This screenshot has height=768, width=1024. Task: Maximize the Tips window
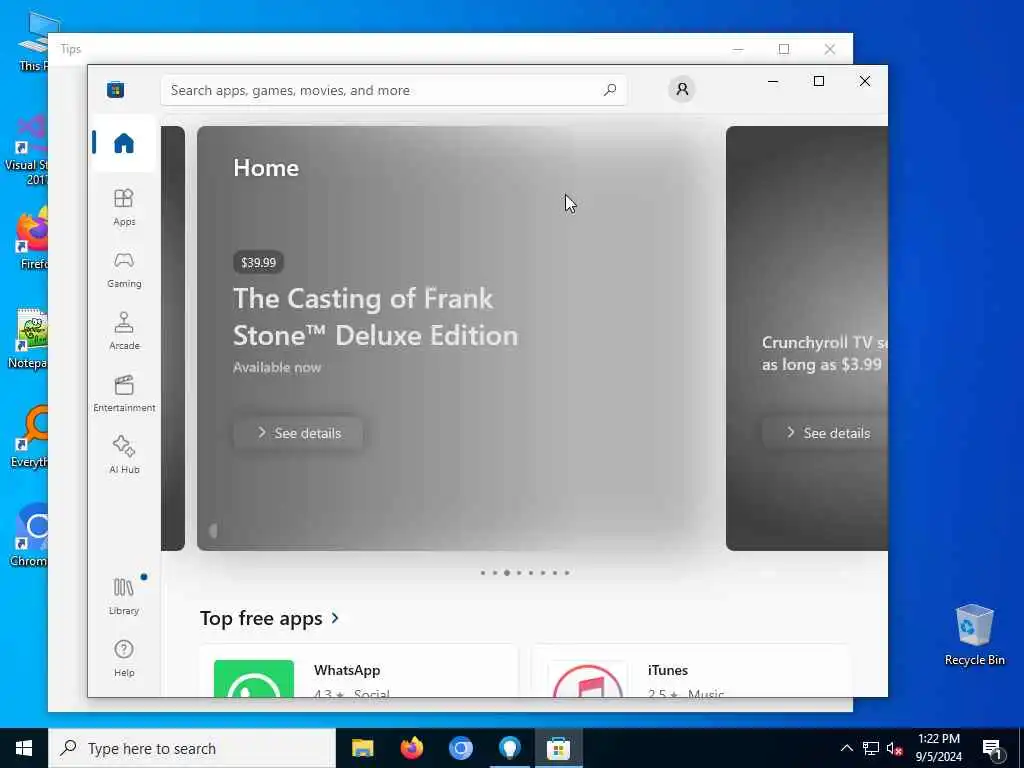784,49
